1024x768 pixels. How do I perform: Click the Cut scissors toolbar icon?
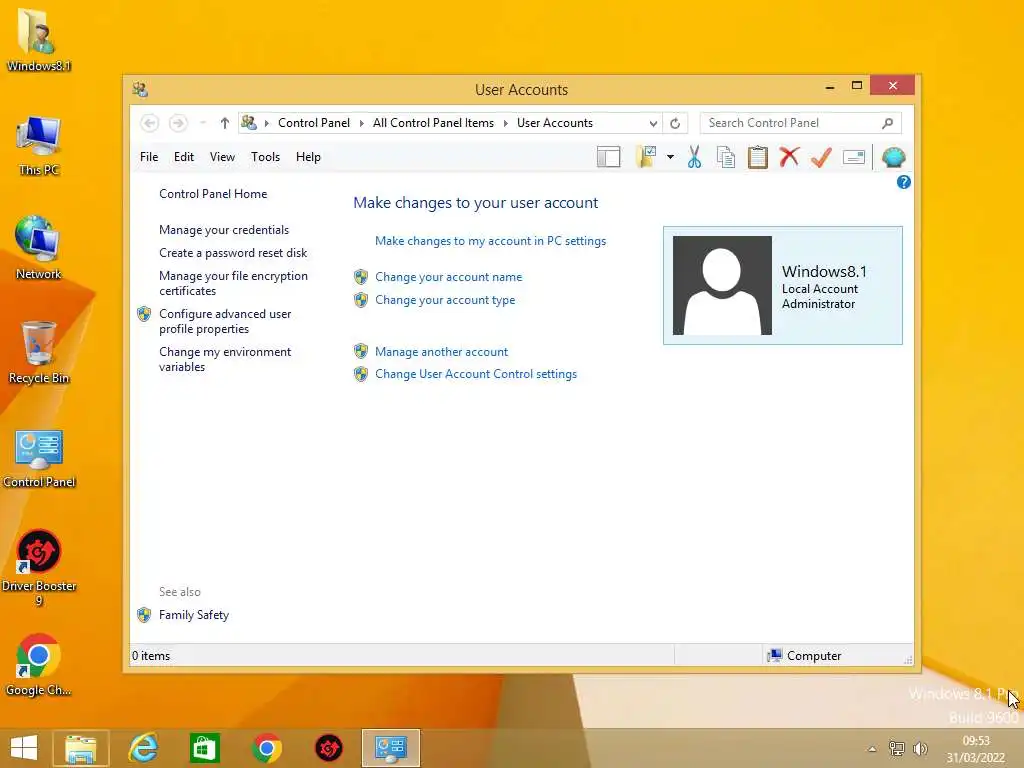click(x=694, y=157)
